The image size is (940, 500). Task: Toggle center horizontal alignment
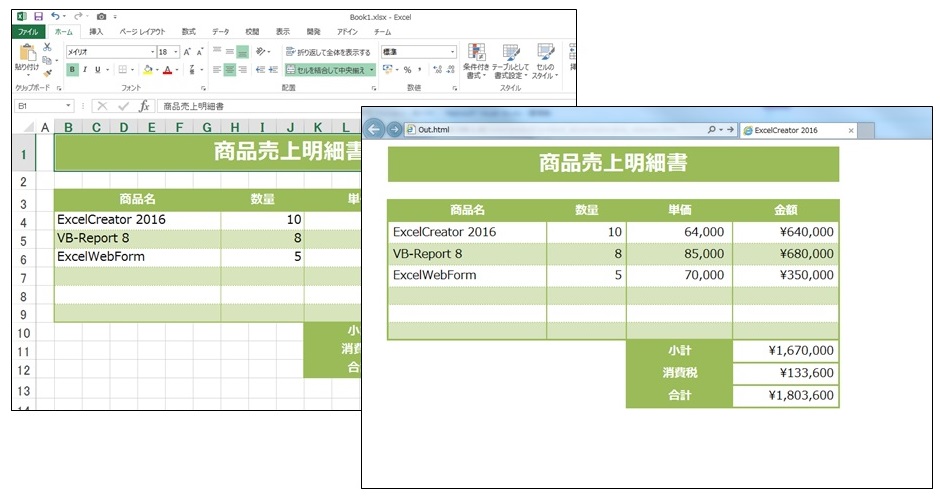tap(230, 70)
